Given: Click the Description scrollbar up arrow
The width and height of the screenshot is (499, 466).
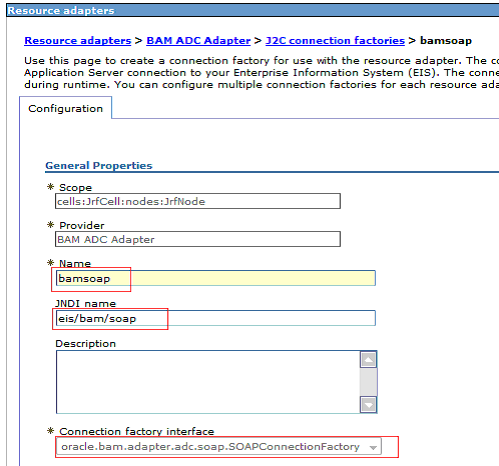Looking at the screenshot, I should (368, 360).
